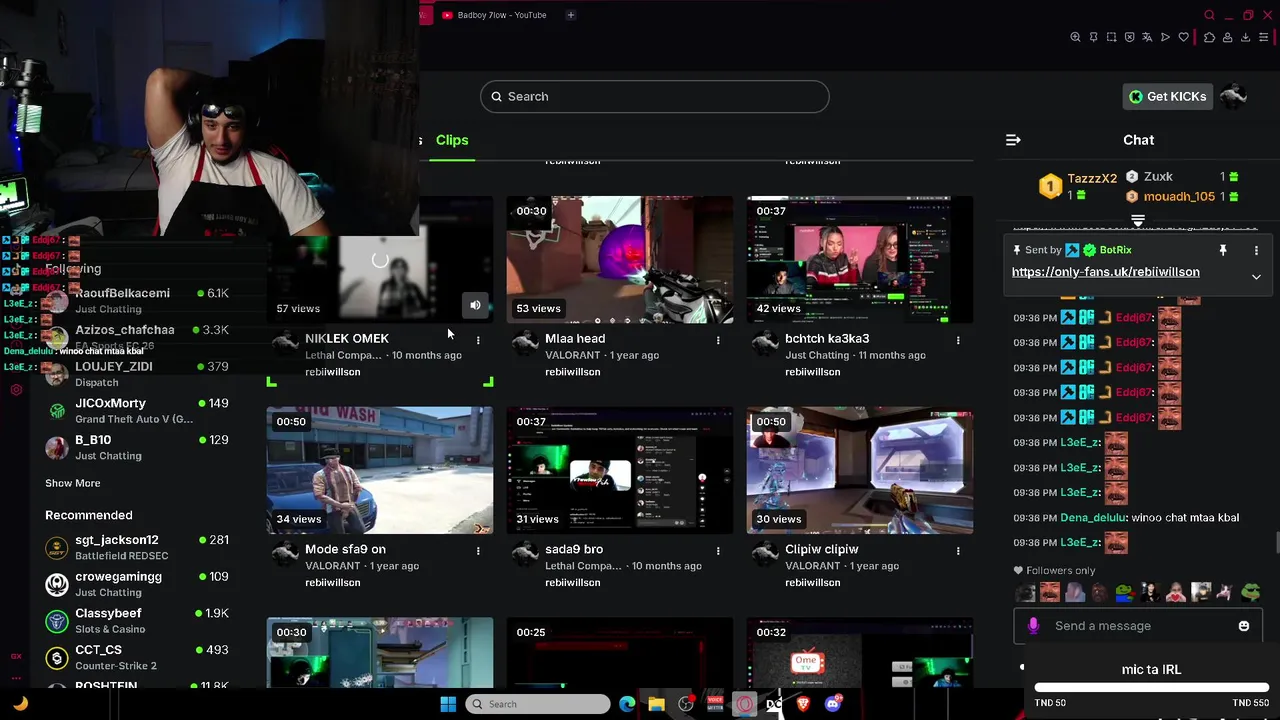Click the browser pin toolbar icon
The width and height of the screenshot is (1280, 720).
coord(1093,37)
